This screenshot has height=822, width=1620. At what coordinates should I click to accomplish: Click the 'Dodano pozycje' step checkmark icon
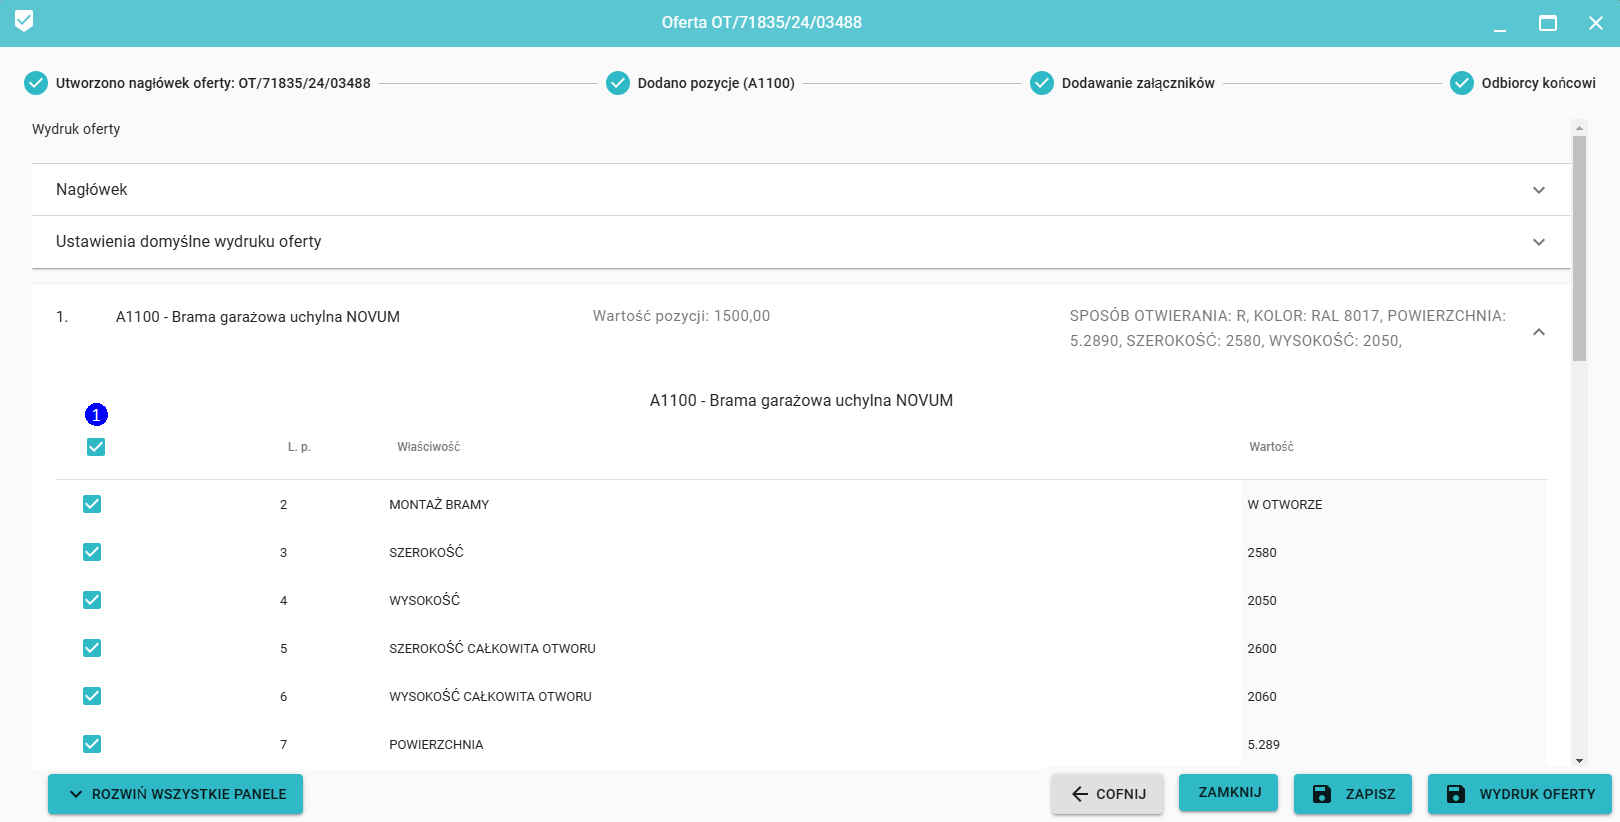click(618, 83)
